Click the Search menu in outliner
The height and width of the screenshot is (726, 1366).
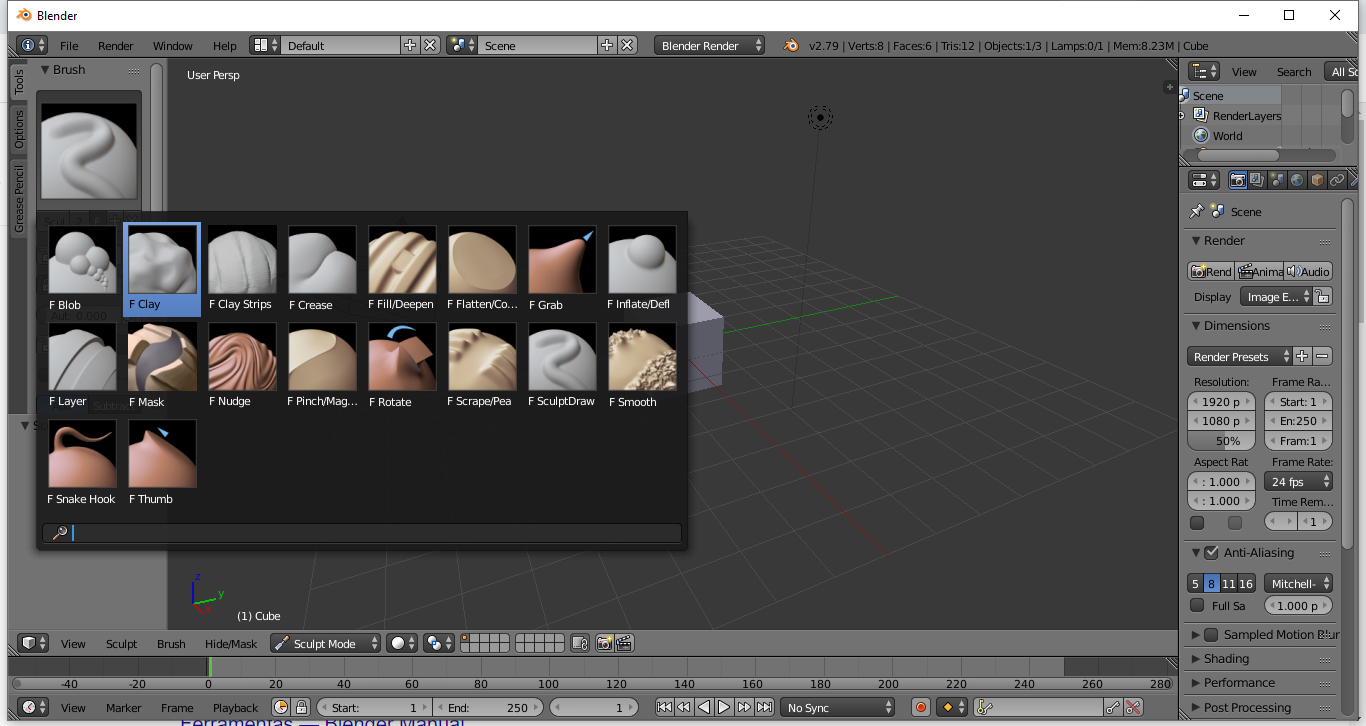1294,72
